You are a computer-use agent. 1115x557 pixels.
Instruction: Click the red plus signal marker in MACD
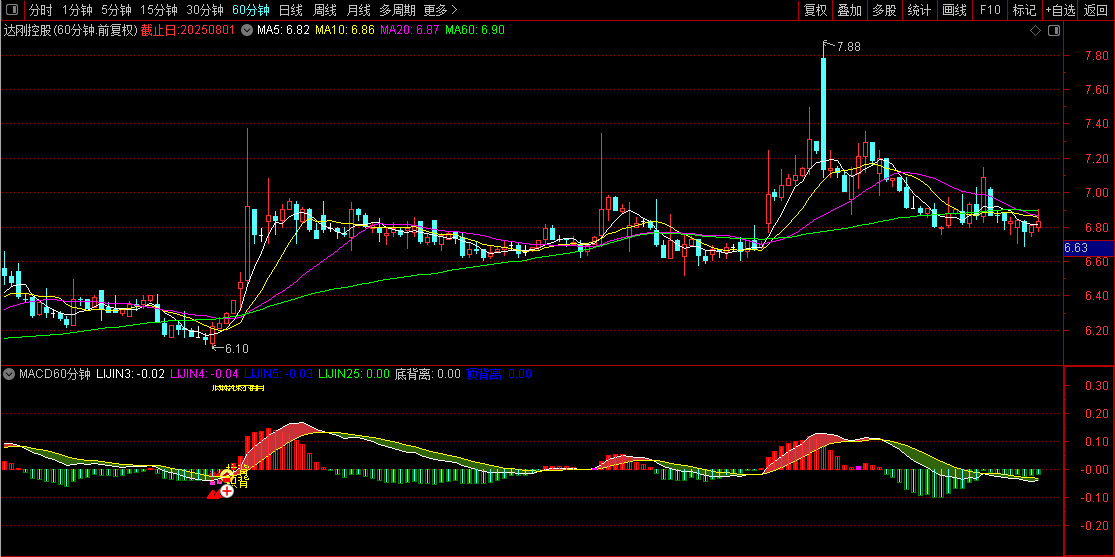tap(226, 490)
